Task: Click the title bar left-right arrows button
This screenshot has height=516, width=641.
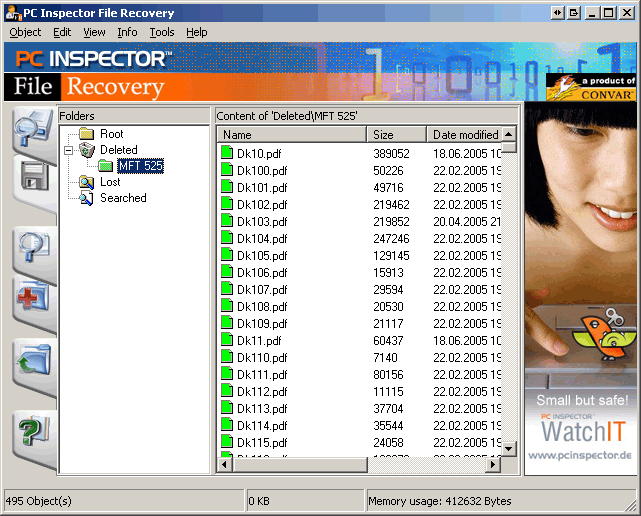Action: [x=557, y=13]
